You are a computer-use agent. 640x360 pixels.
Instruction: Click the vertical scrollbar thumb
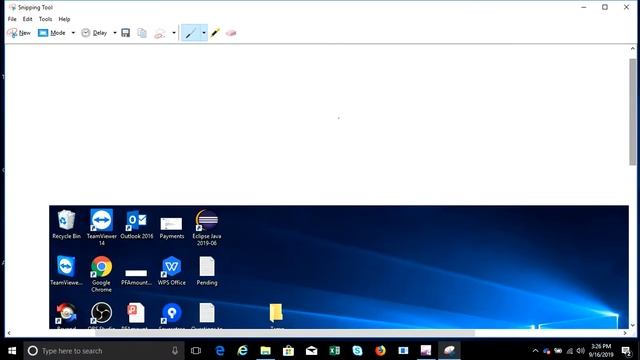point(633,112)
